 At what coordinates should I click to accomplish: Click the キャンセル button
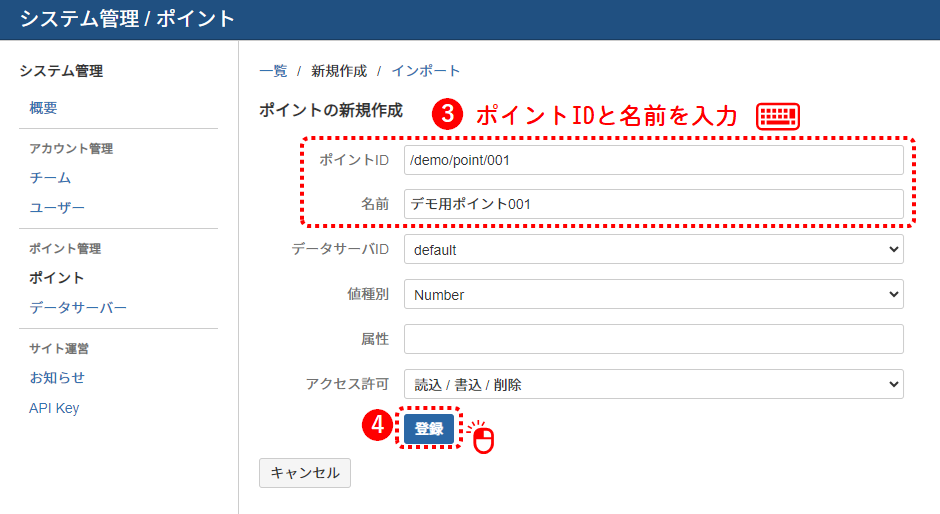point(305,473)
